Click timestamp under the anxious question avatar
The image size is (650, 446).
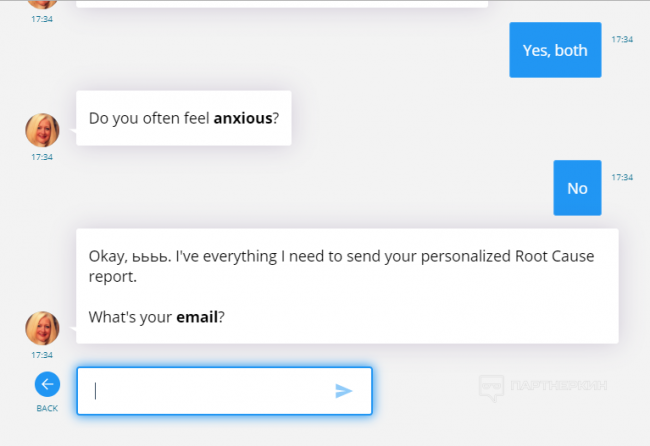pos(42,157)
